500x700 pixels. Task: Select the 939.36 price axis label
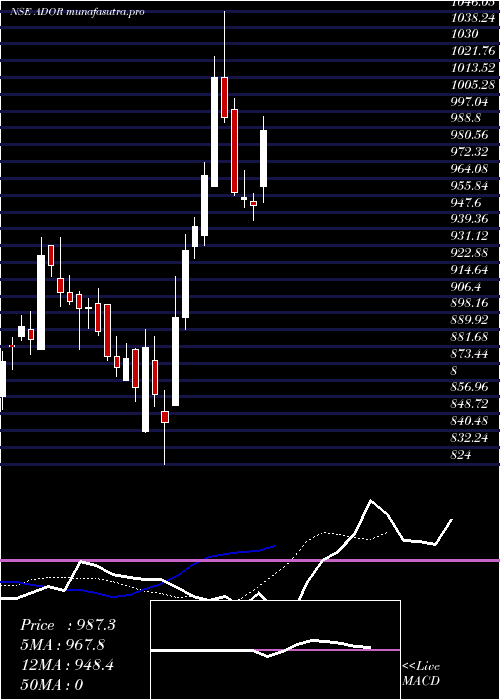[x=470, y=219]
